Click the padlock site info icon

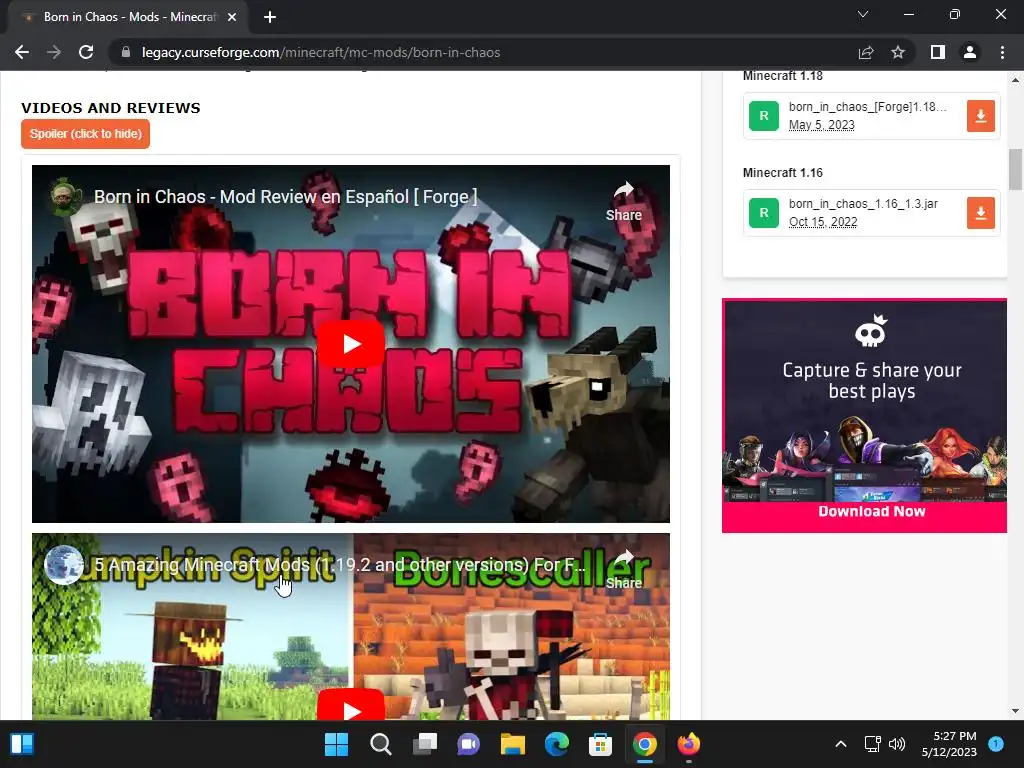126,52
